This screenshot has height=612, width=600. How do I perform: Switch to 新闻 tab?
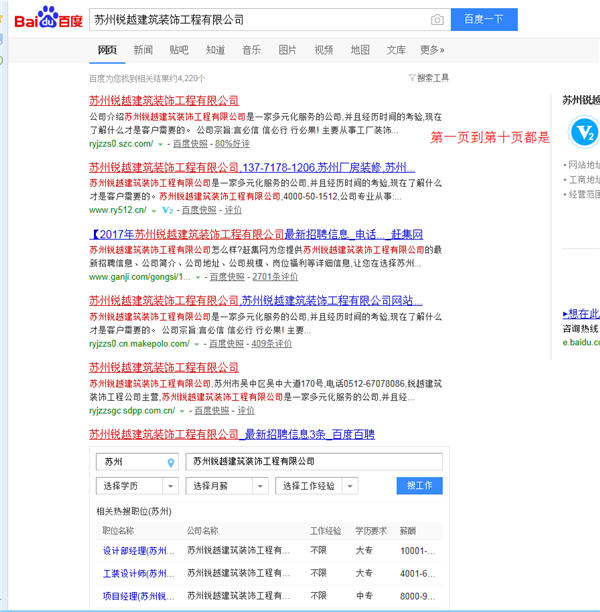[x=143, y=50]
